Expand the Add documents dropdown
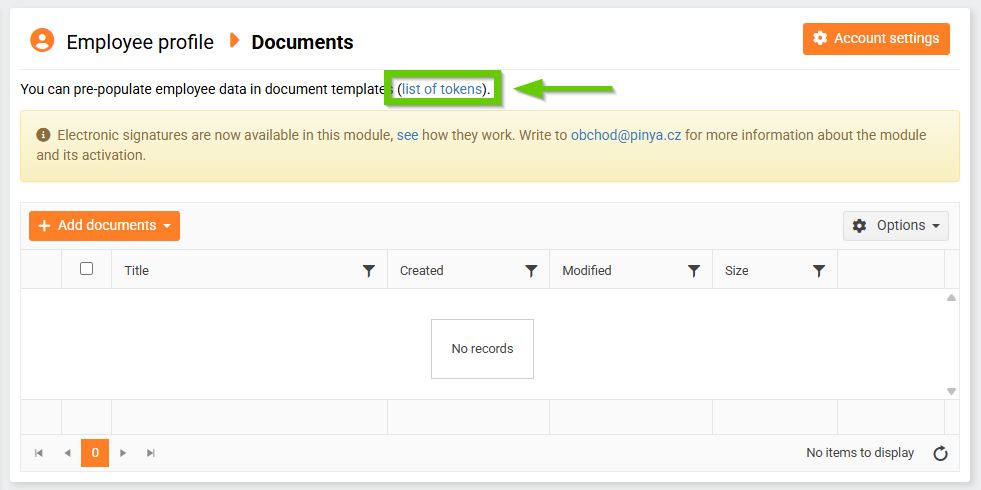This screenshot has width=981, height=490. tap(104, 226)
